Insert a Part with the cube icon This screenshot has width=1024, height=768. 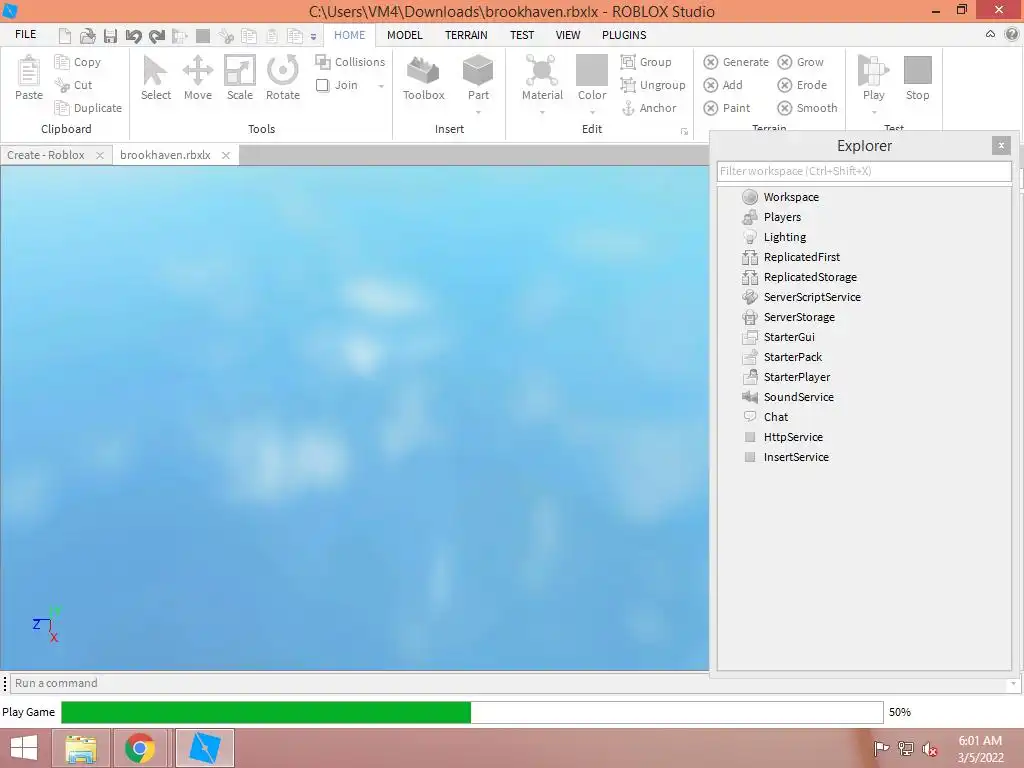point(478,71)
